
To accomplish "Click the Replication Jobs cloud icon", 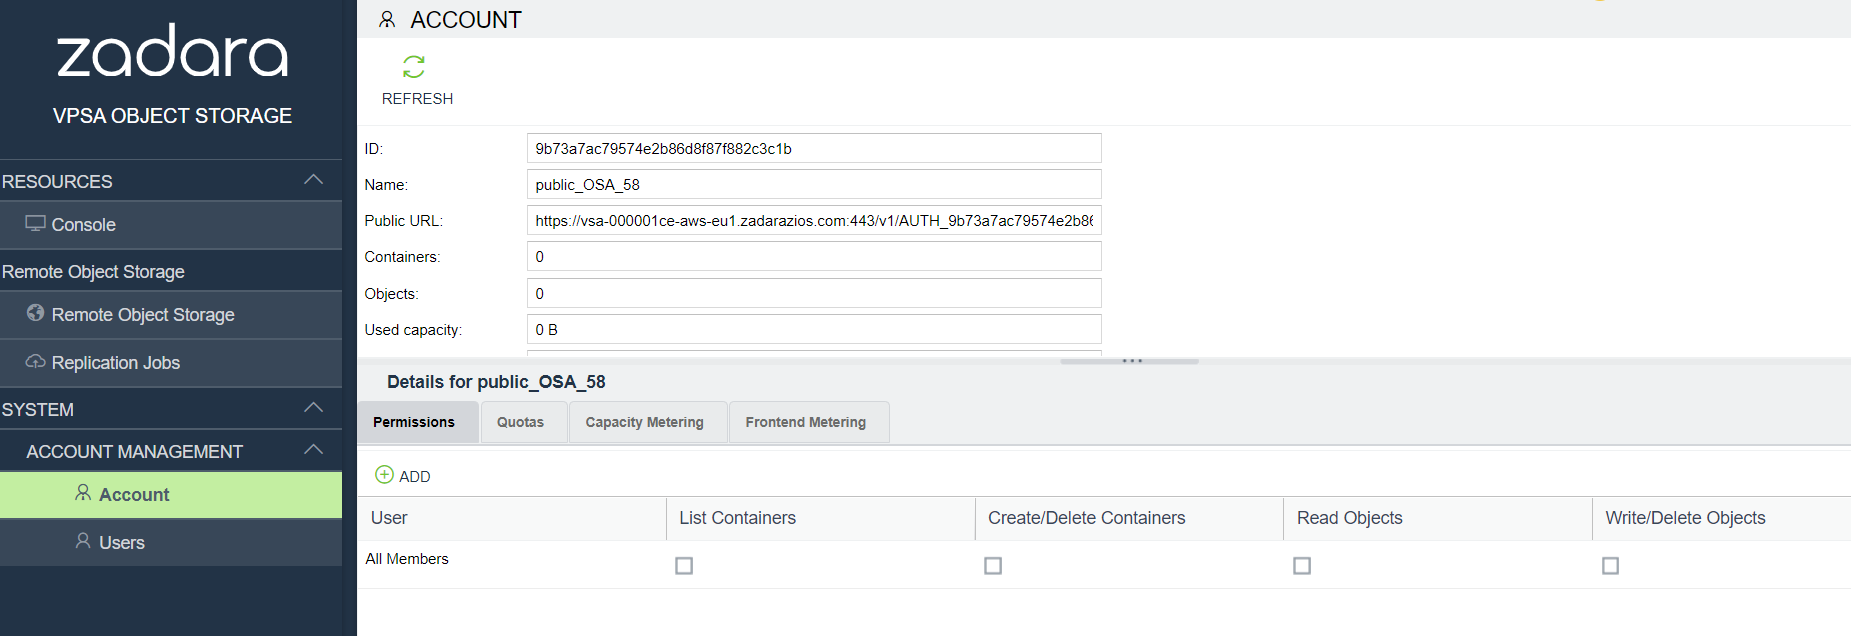I will pyautogui.click(x=35, y=362).
